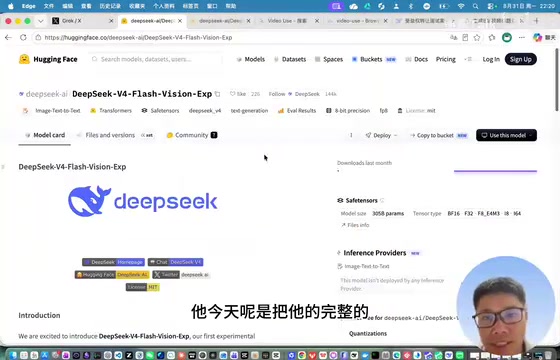560x360 pixels.
Task: Click the cloud icon in the menu bar
Action: [x=353, y=6]
